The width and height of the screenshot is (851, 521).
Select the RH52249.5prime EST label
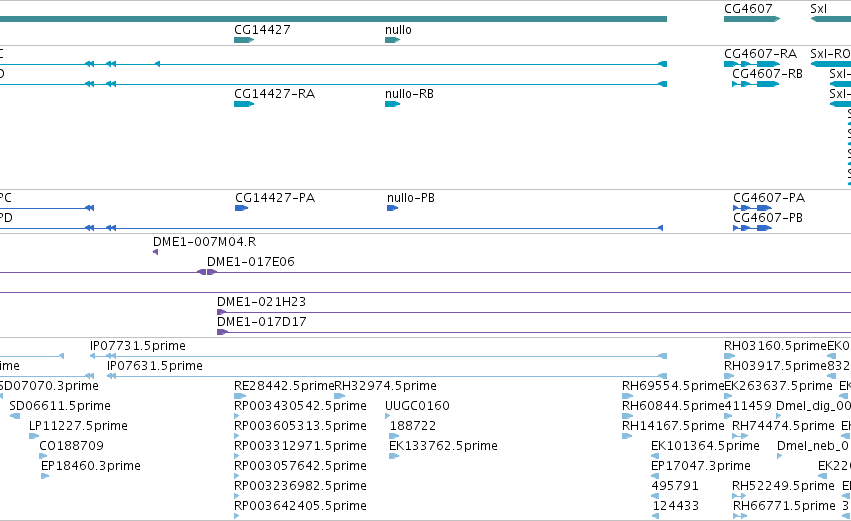click(x=783, y=486)
